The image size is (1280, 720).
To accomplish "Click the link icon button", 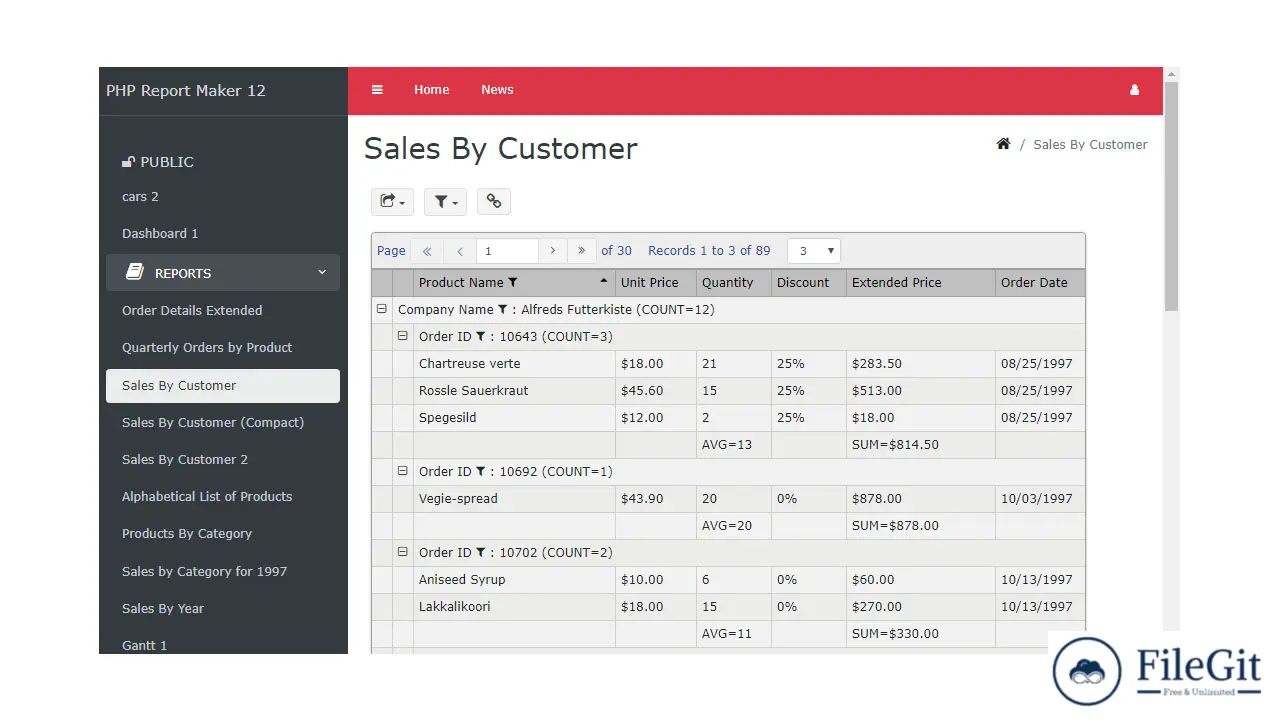I will pos(494,201).
